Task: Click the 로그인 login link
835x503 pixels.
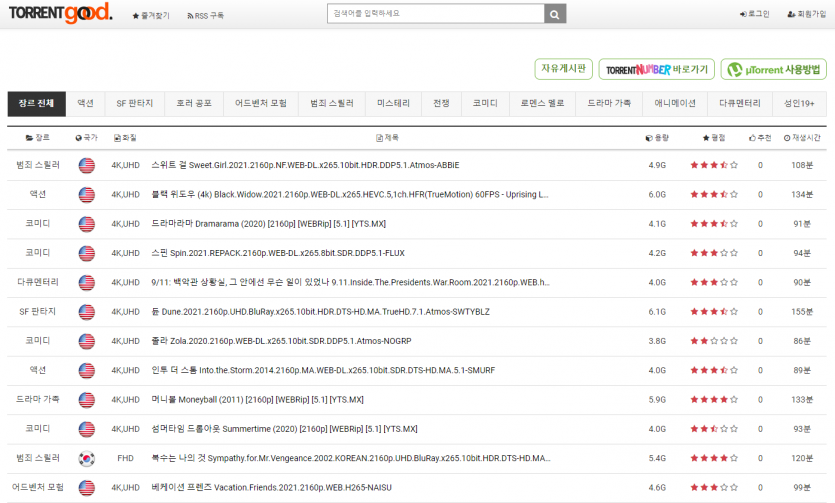Action: 754,14
